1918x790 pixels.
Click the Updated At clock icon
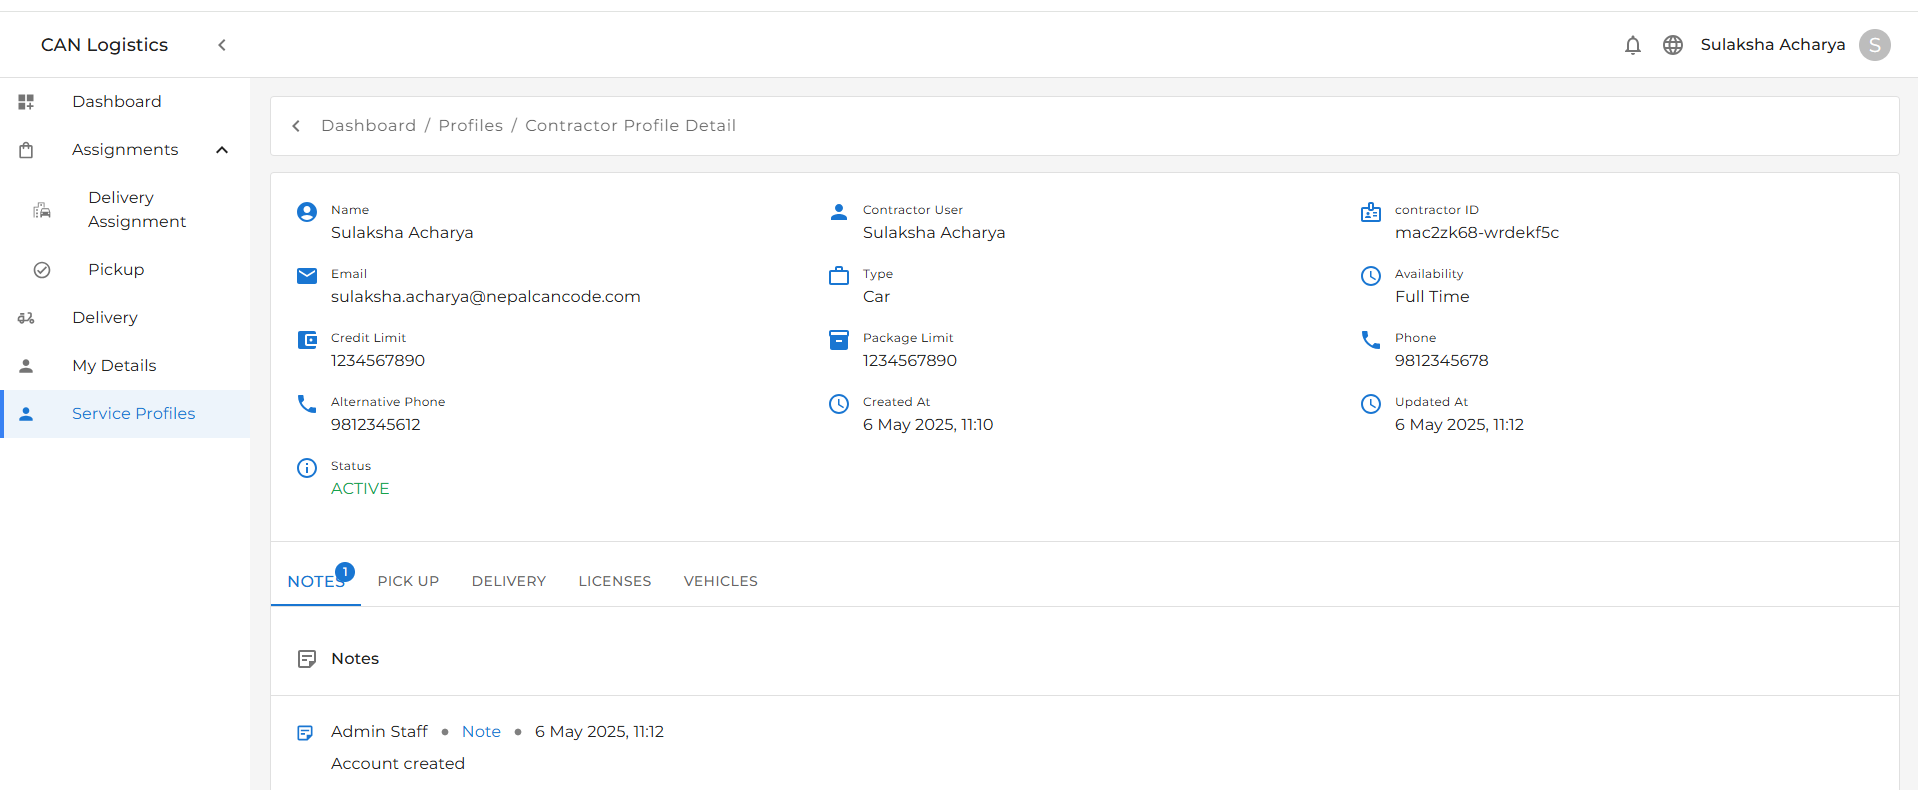coord(1371,404)
